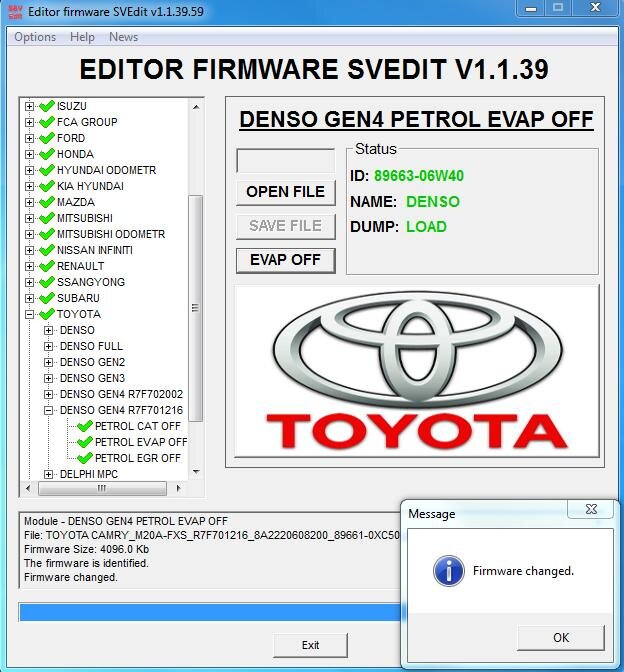Click the green checkmark beside MITSUBISHI
Viewport: 624px width, 672px height.
pyautogui.click(x=47, y=218)
